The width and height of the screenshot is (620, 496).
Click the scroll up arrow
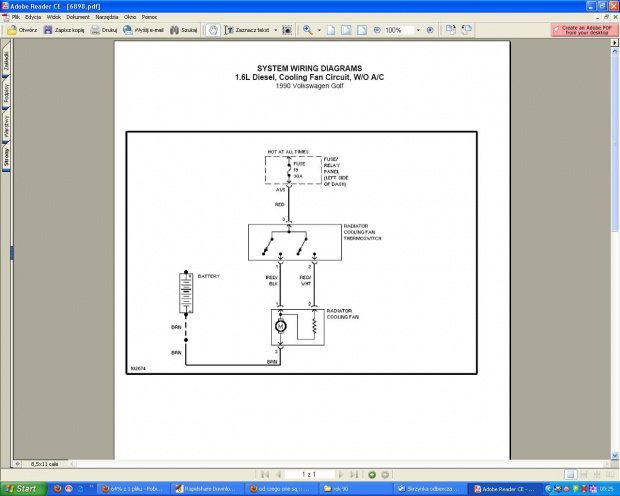click(x=615, y=51)
